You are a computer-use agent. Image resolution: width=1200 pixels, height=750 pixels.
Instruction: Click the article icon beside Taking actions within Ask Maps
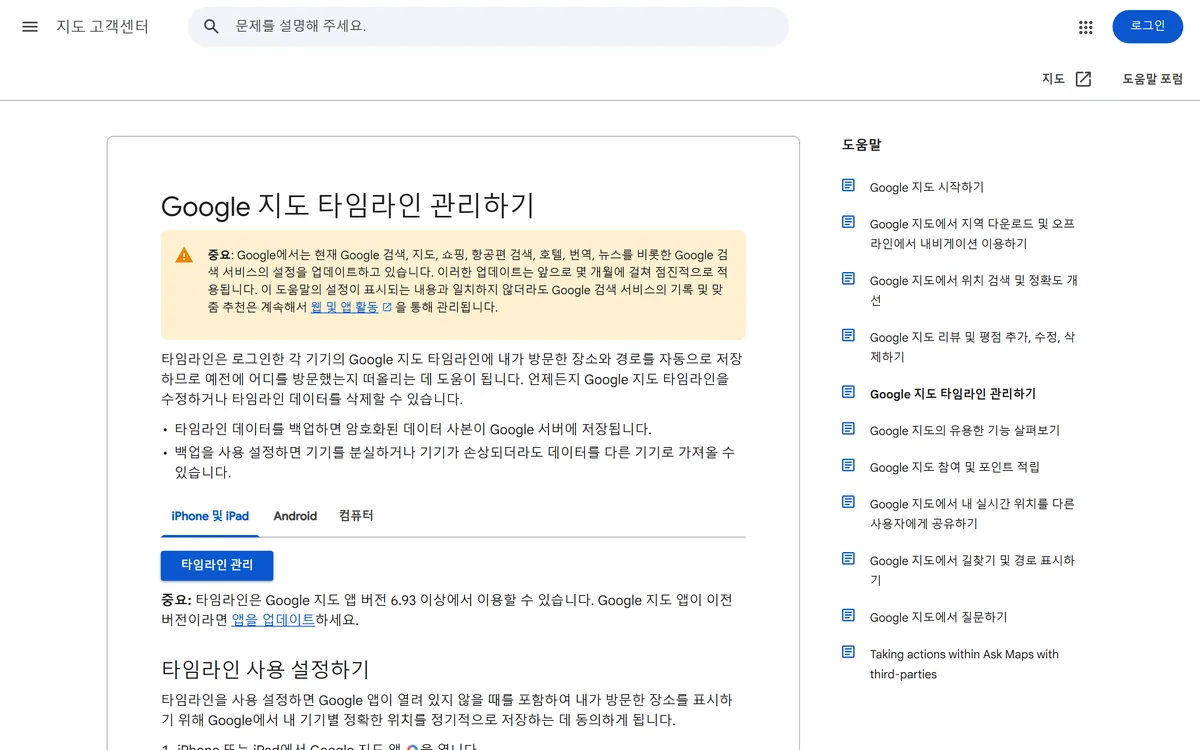[x=848, y=652]
